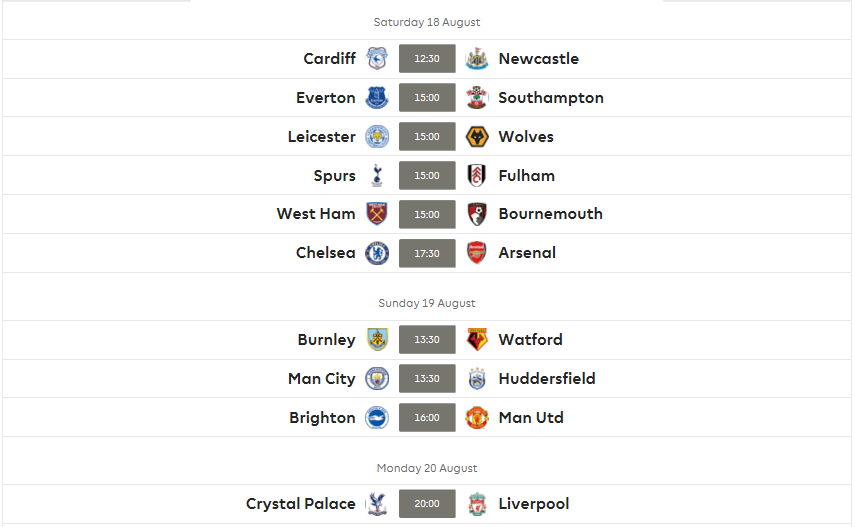Viewport: 855px width, 527px height.
Task: Open the 20:00 Crystal Palace v Liverpool time
Action: tap(427, 504)
